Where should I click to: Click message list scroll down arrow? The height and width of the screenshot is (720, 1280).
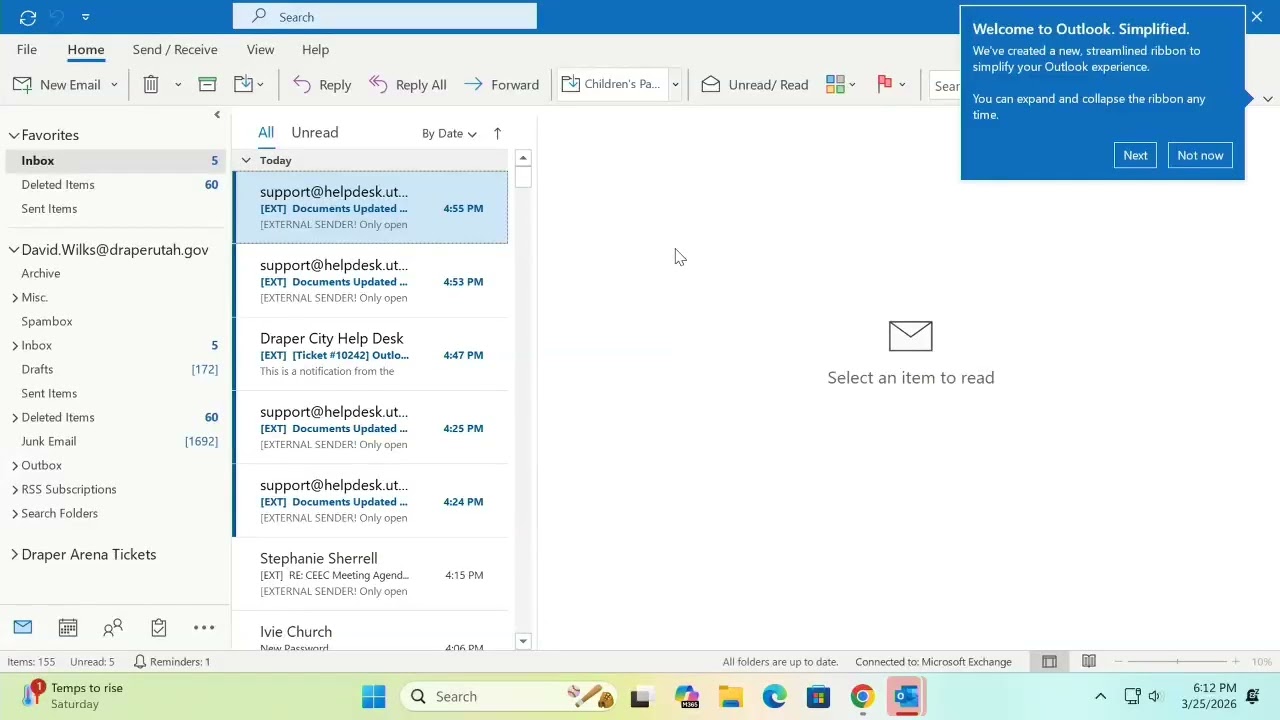[x=523, y=641]
